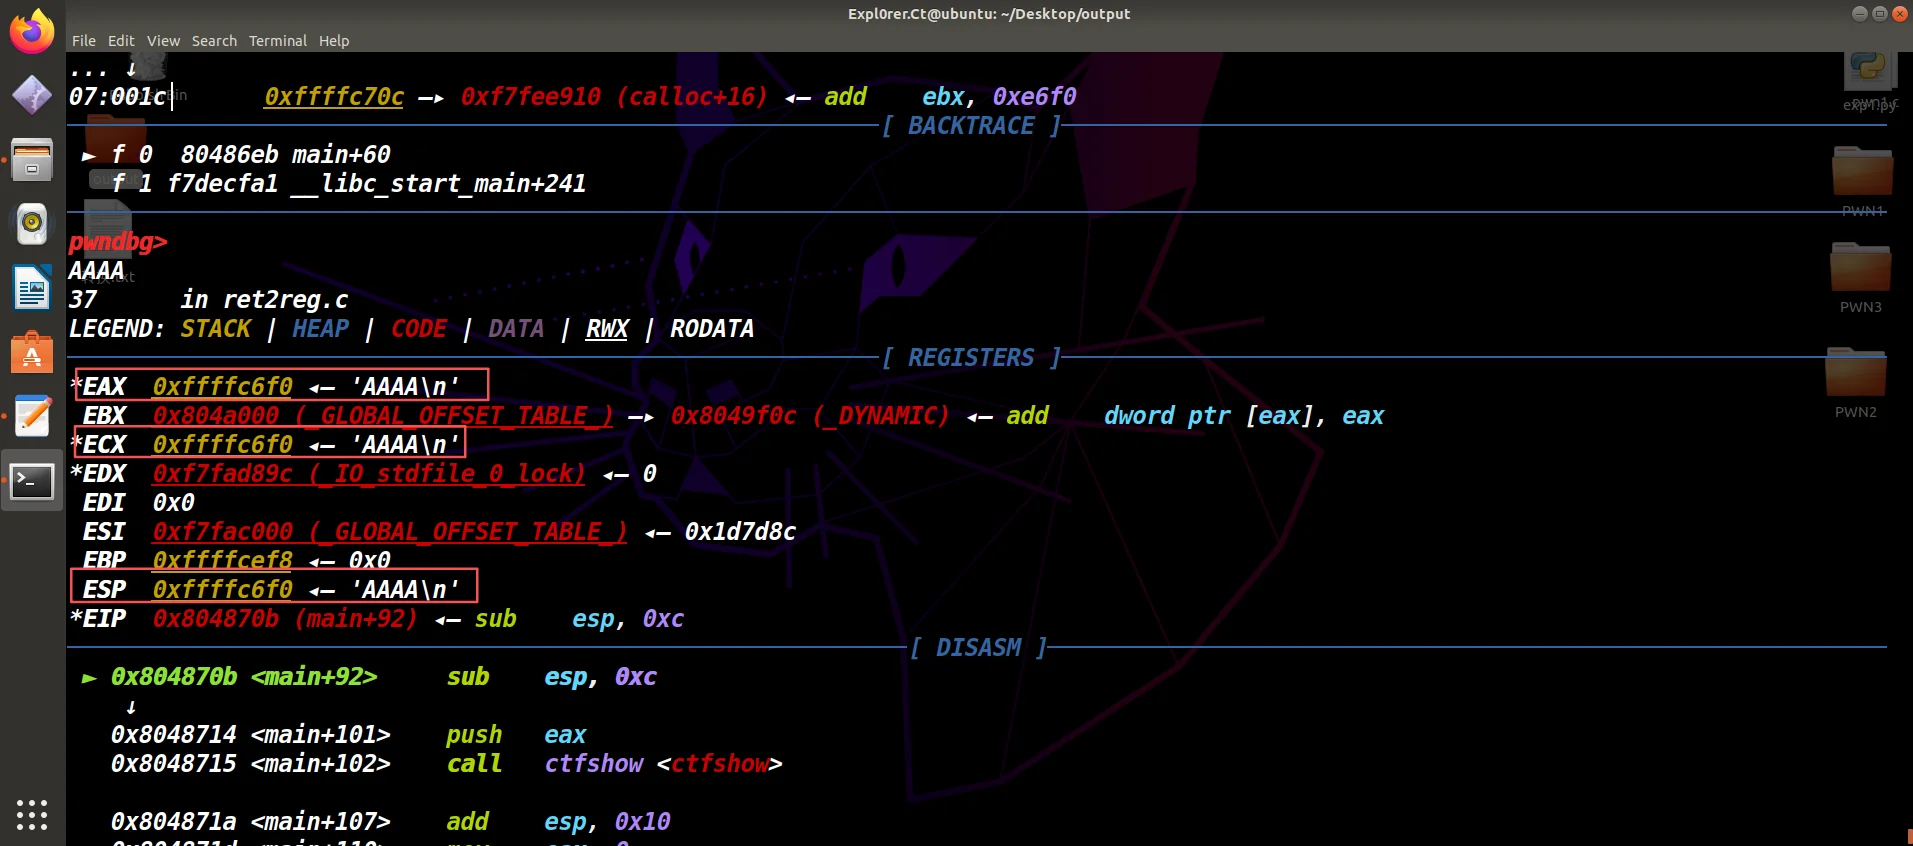
Task: Open the Text Editor dock icon
Action: [32, 417]
